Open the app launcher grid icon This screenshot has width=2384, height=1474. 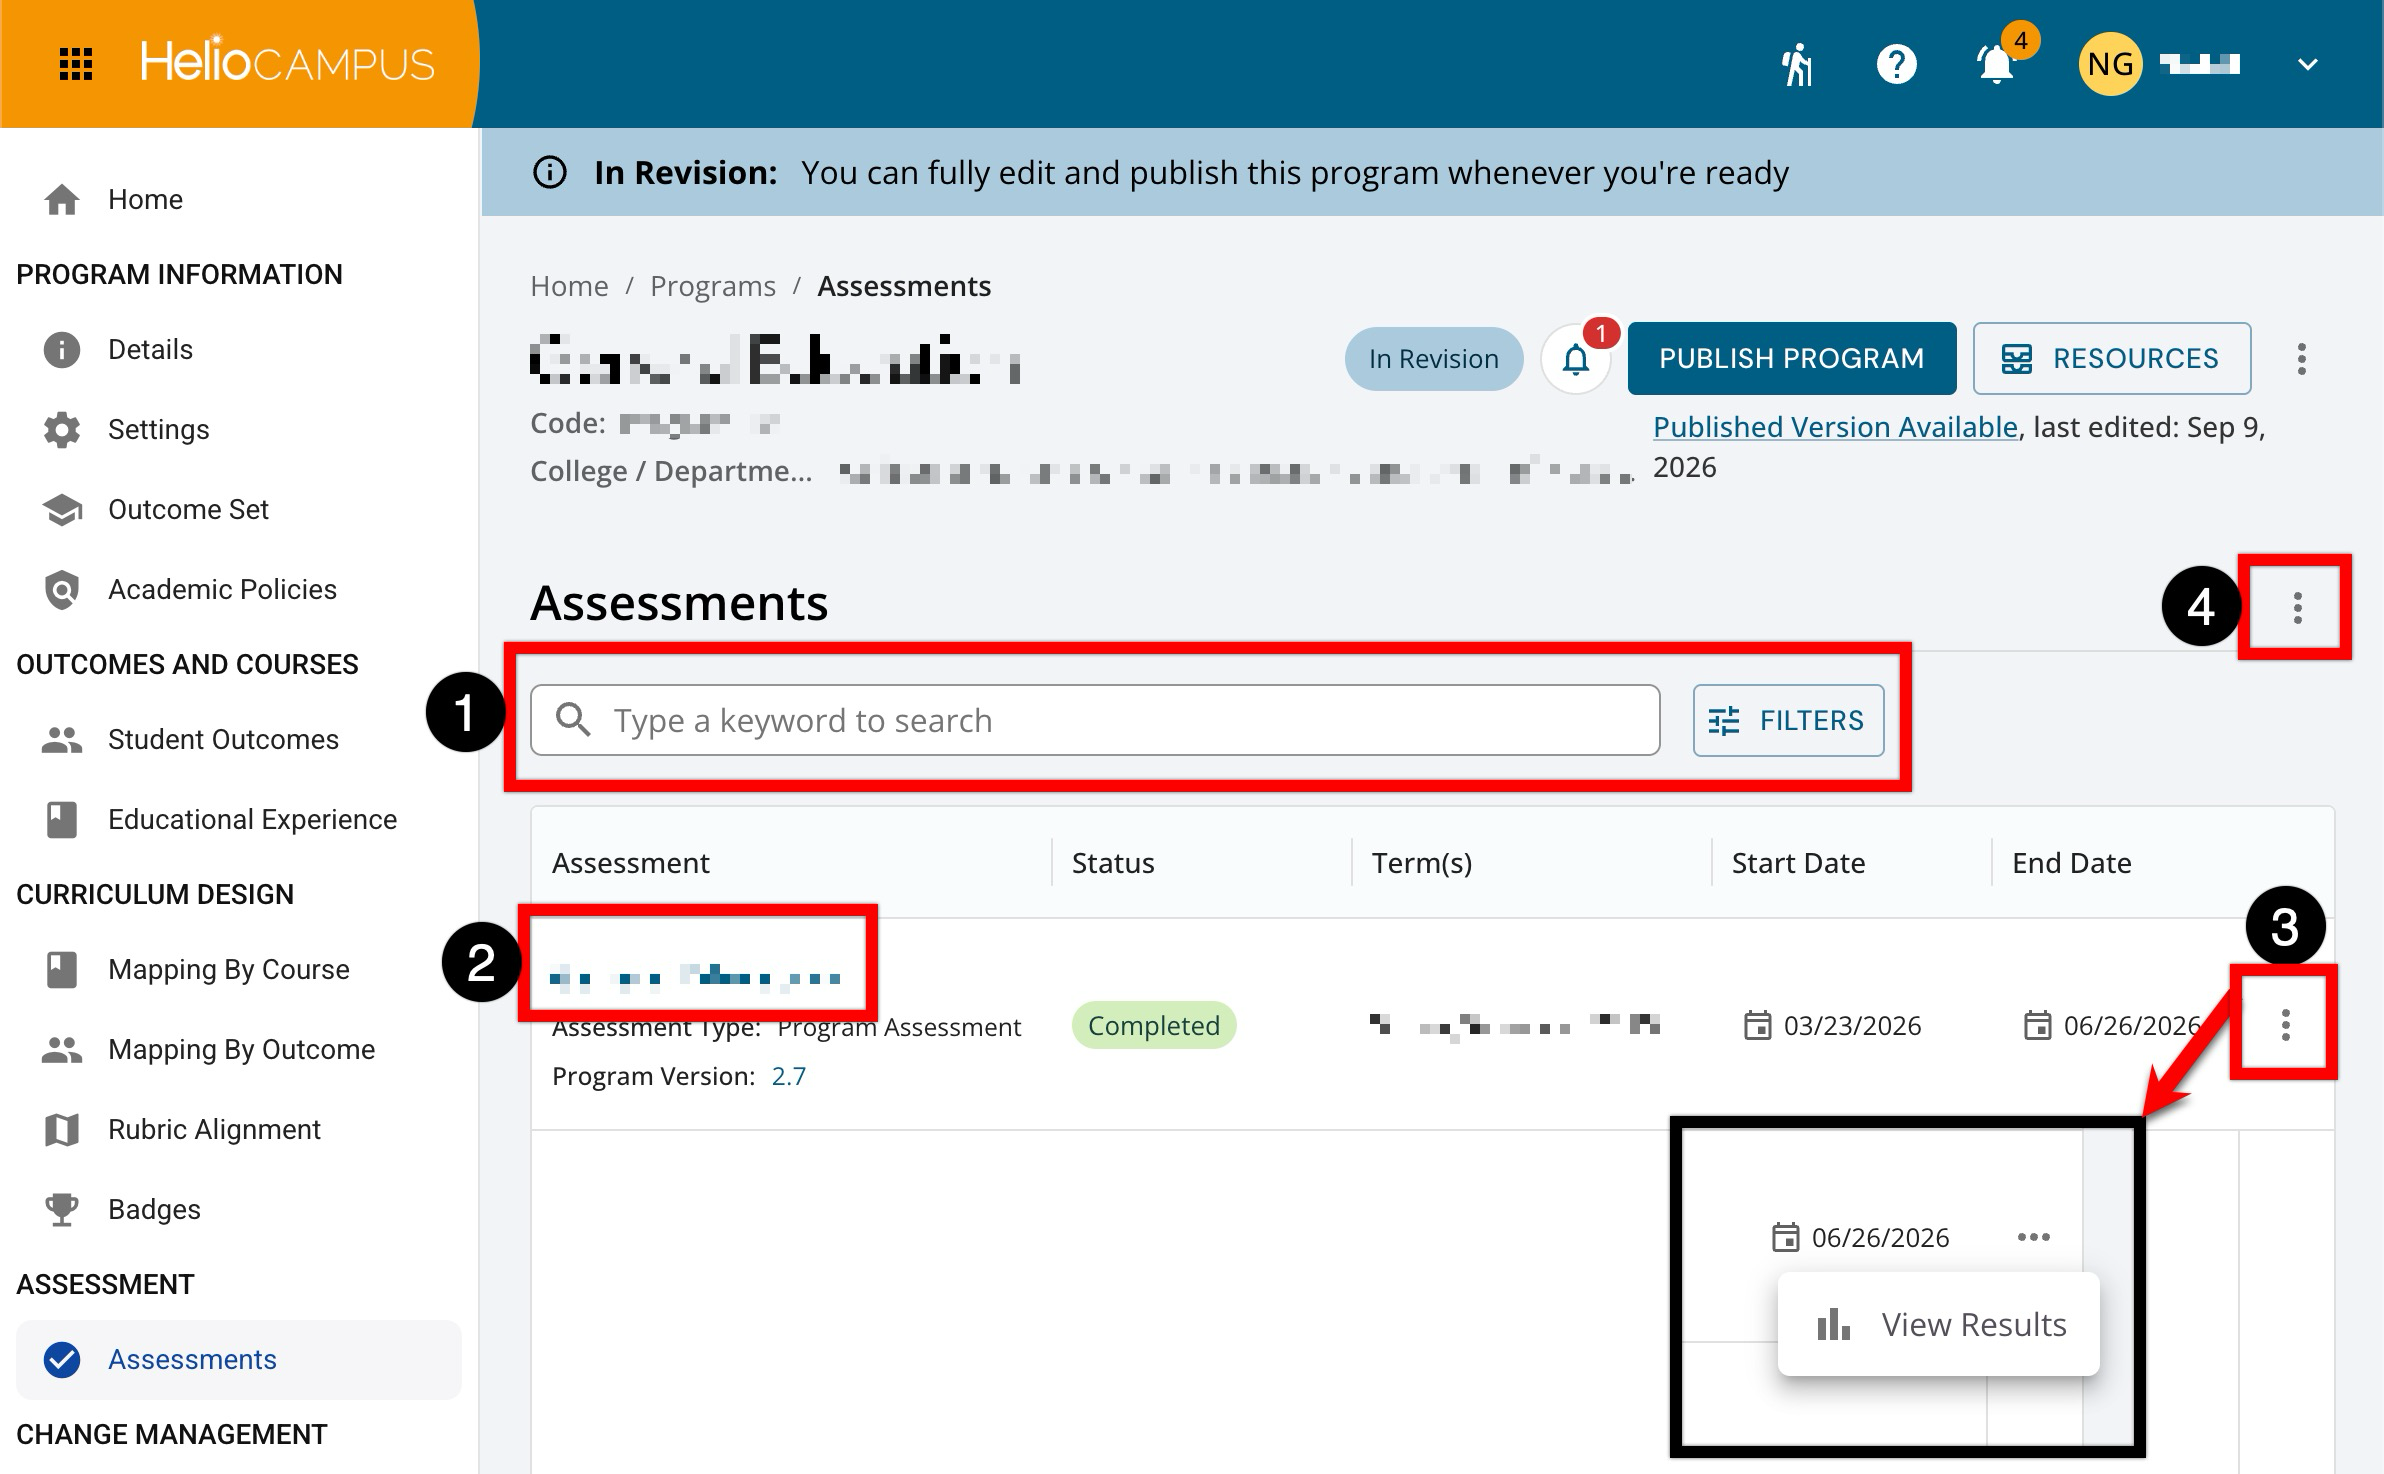(x=76, y=64)
